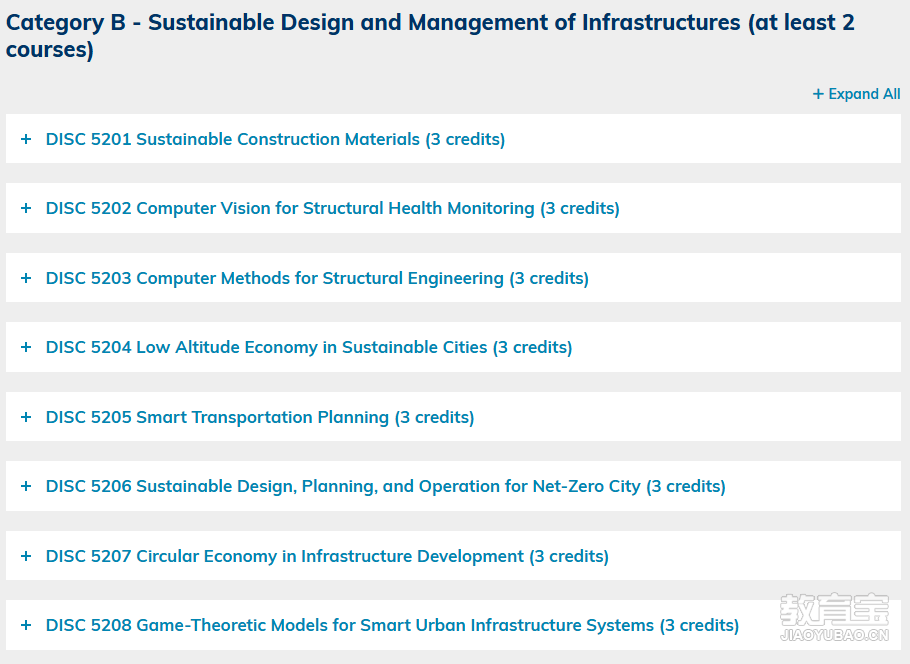Expand Circular Economy in Infrastructure Development
Screen dimensions: 910x664
click(x=327, y=557)
